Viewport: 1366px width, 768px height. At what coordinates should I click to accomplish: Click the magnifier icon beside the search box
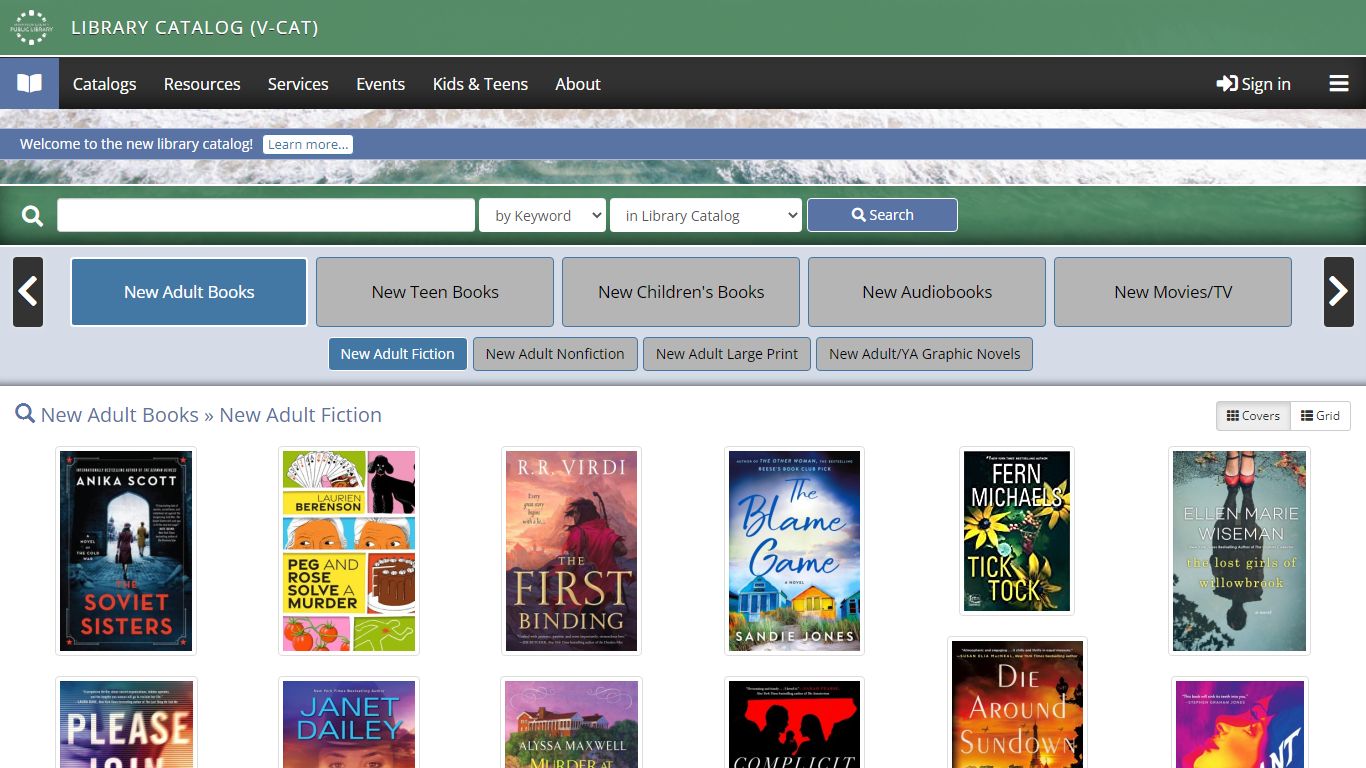click(x=33, y=216)
